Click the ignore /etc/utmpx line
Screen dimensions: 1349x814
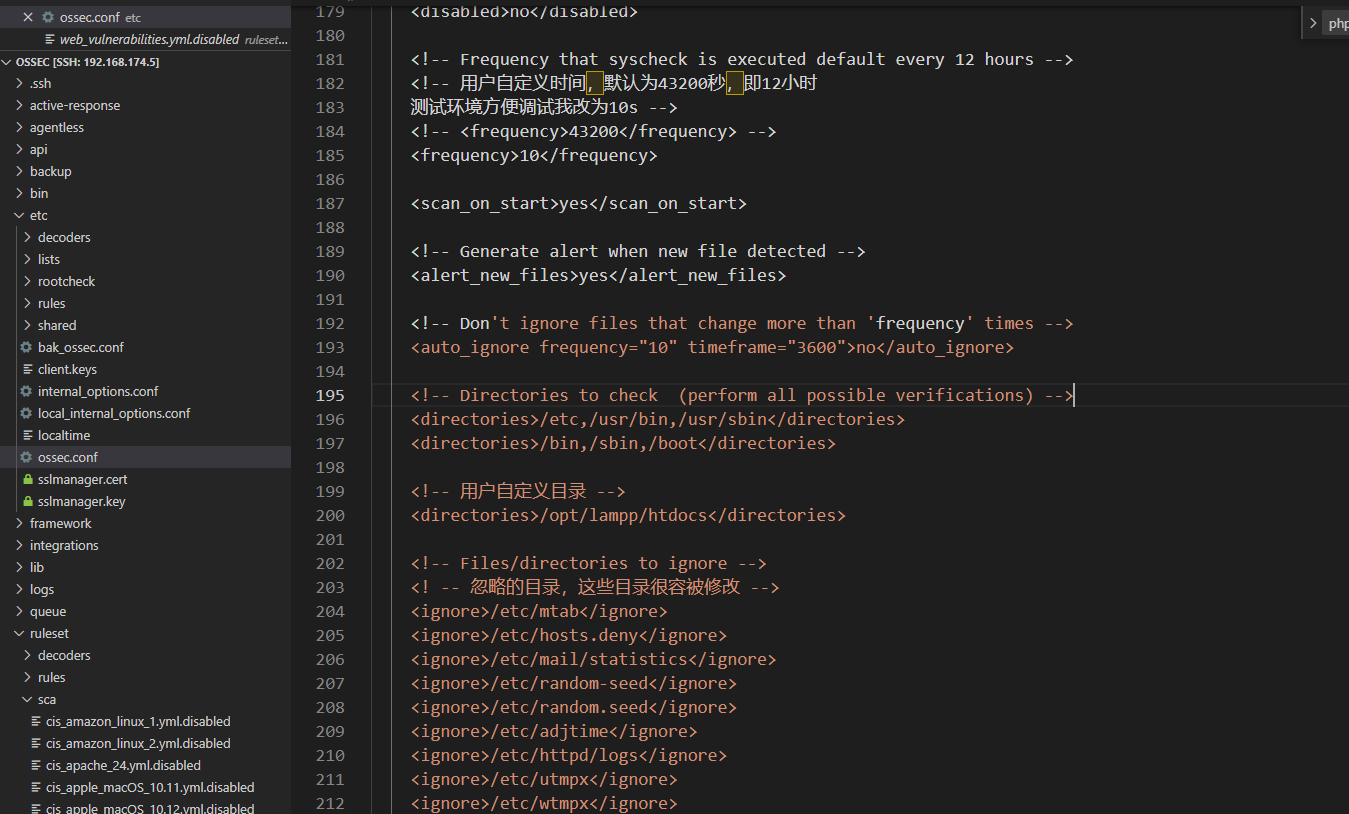click(544, 779)
